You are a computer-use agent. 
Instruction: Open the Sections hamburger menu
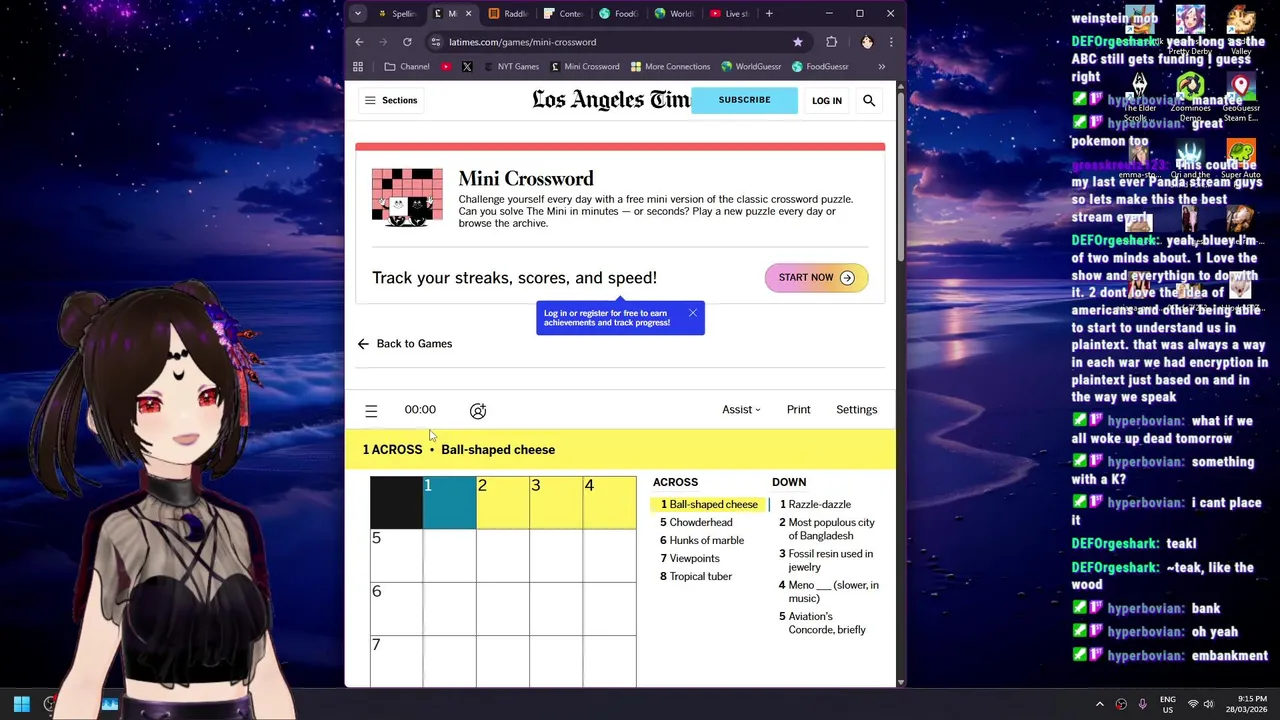(x=391, y=100)
